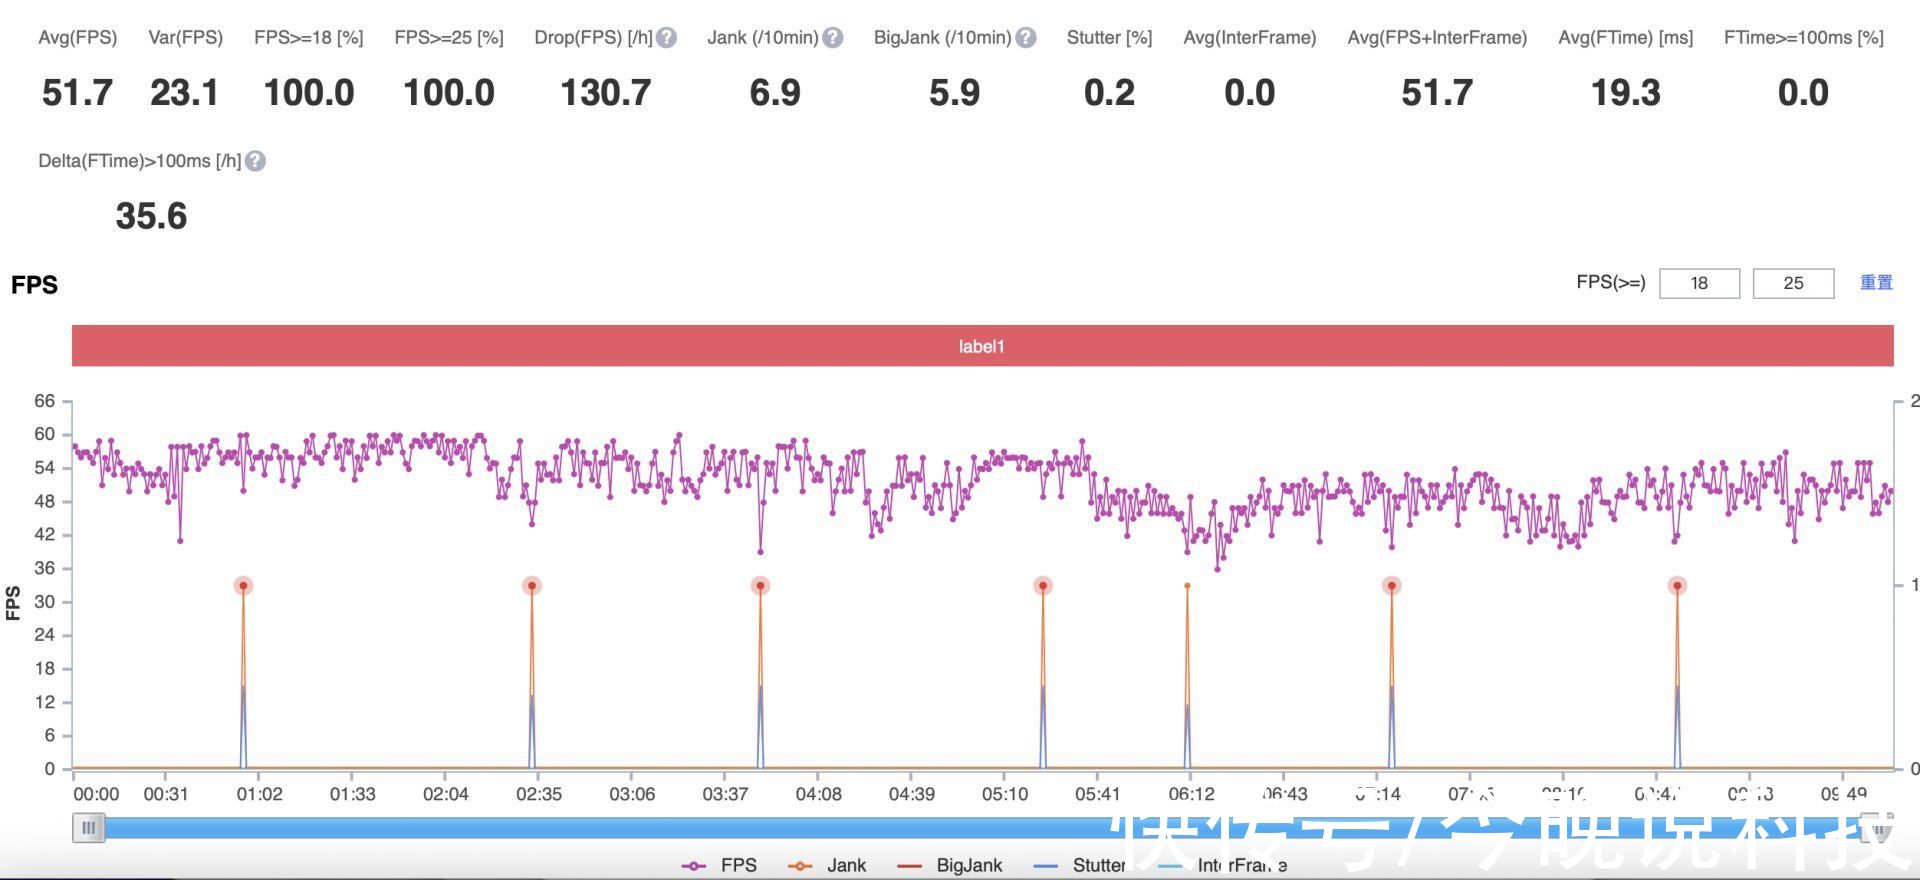Viewport: 1920px width, 880px height.
Task: Select the FPS threshold field showing 25
Action: 1793,283
